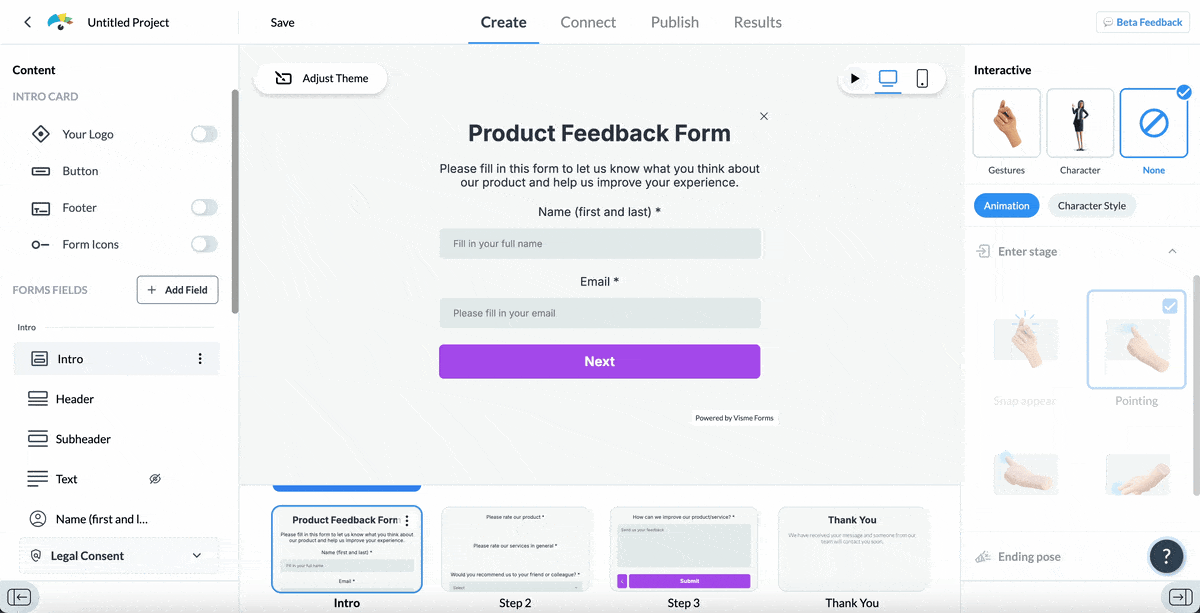Close the form preview X icon
The image size is (1200, 613).
point(764,116)
